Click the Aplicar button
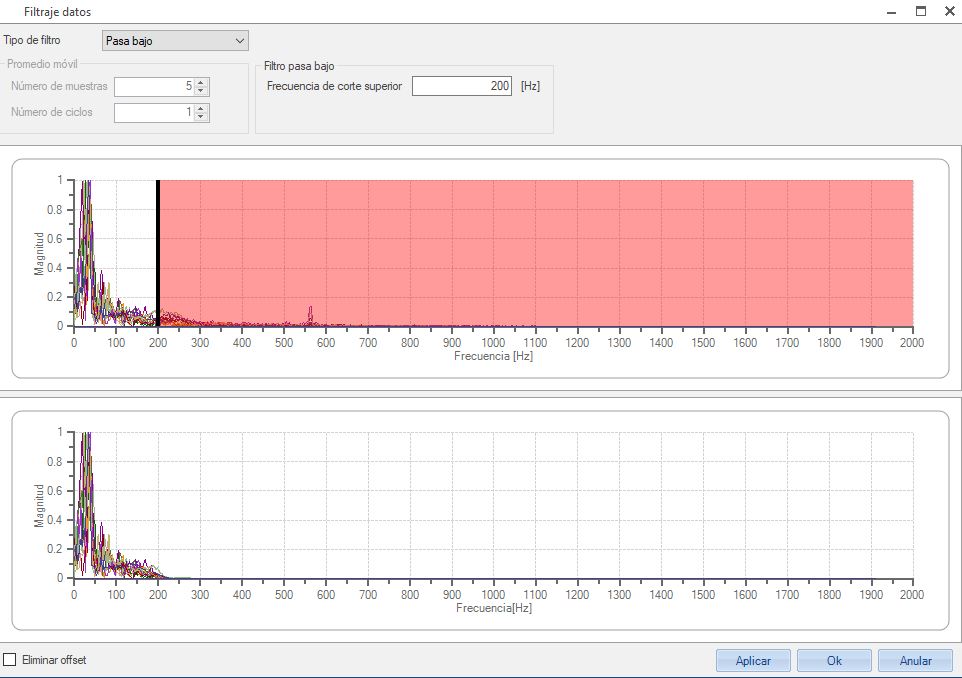 tap(753, 661)
